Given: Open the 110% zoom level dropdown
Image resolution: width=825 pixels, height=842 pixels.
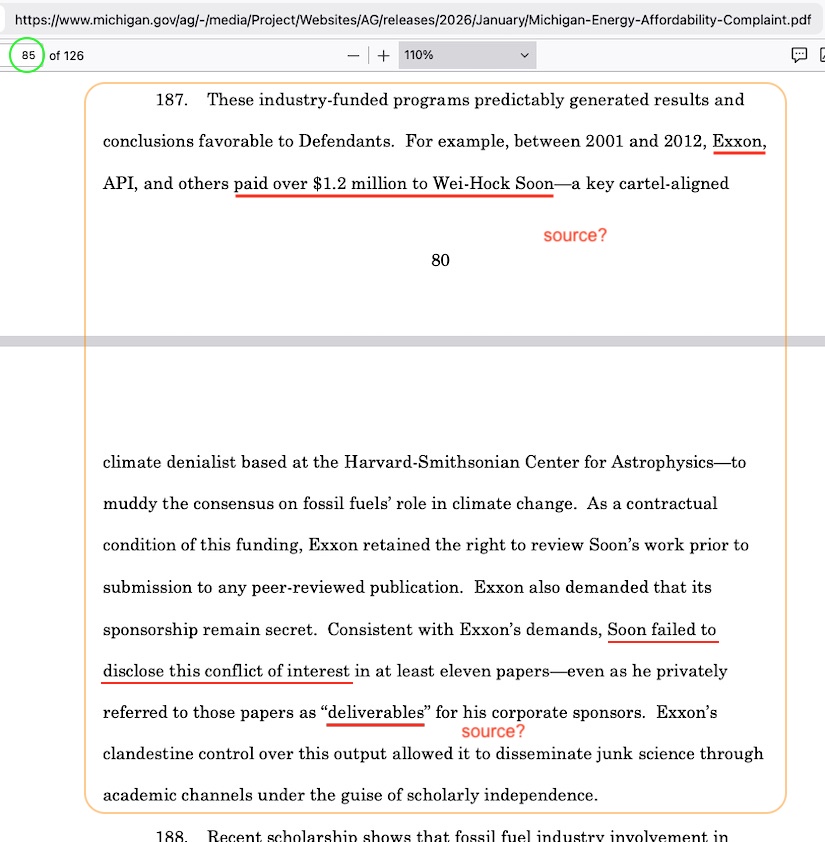Looking at the screenshot, I should (467, 56).
